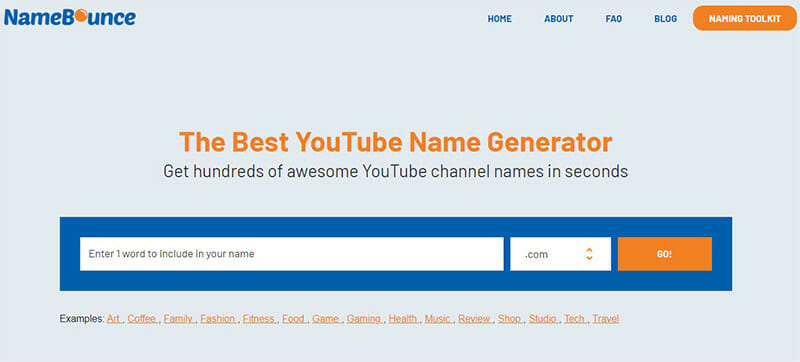The width and height of the screenshot is (800, 362).
Task: Choose the Shop example link
Action: [510, 319]
